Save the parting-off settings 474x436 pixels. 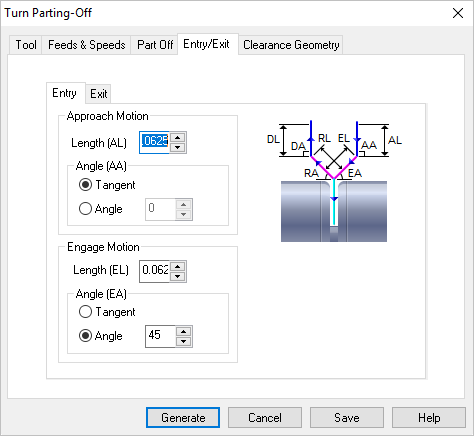[347, 417]
